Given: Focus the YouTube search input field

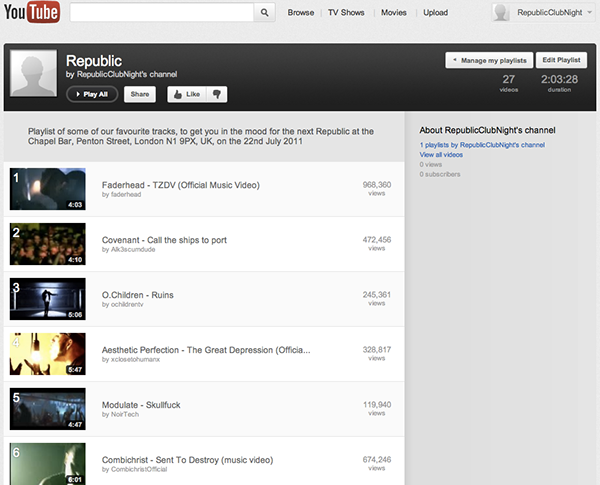Looking at the screenshot, I should [x=162, y=13].
